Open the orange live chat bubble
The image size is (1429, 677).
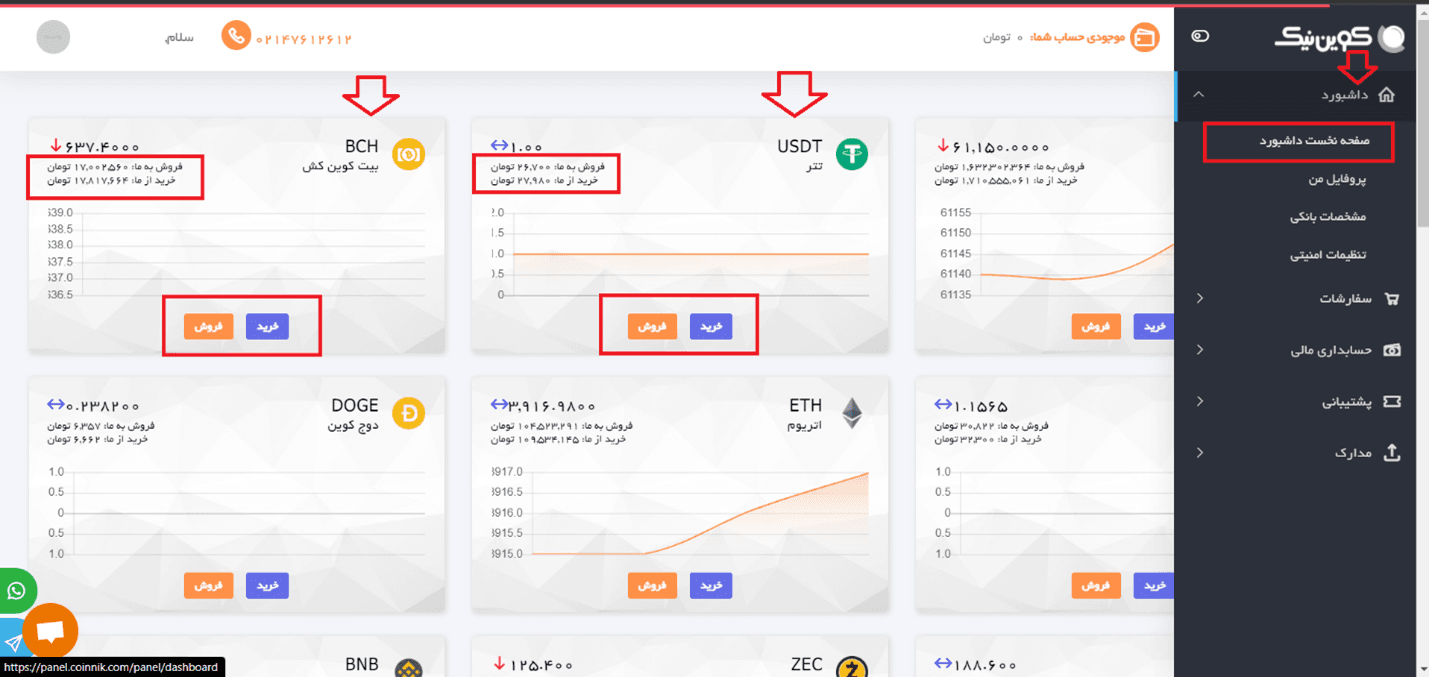tap(50, 632)
